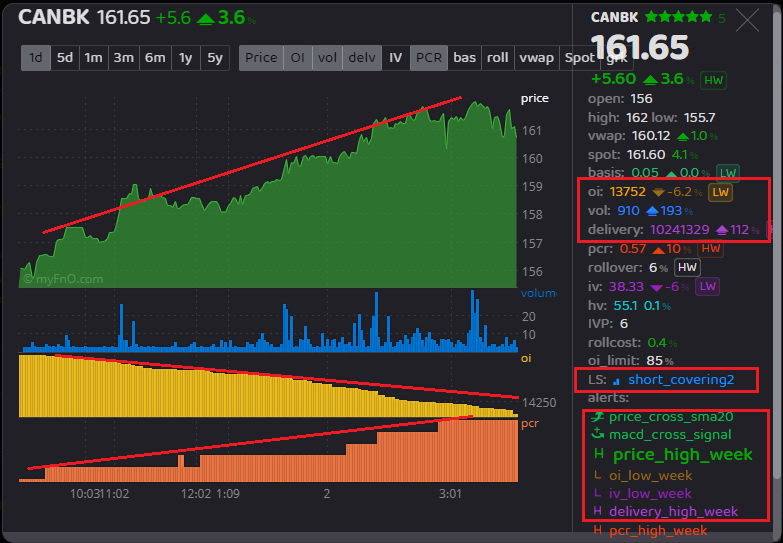
Task: Toggle the Price chart series
Action: pos(261,58)
